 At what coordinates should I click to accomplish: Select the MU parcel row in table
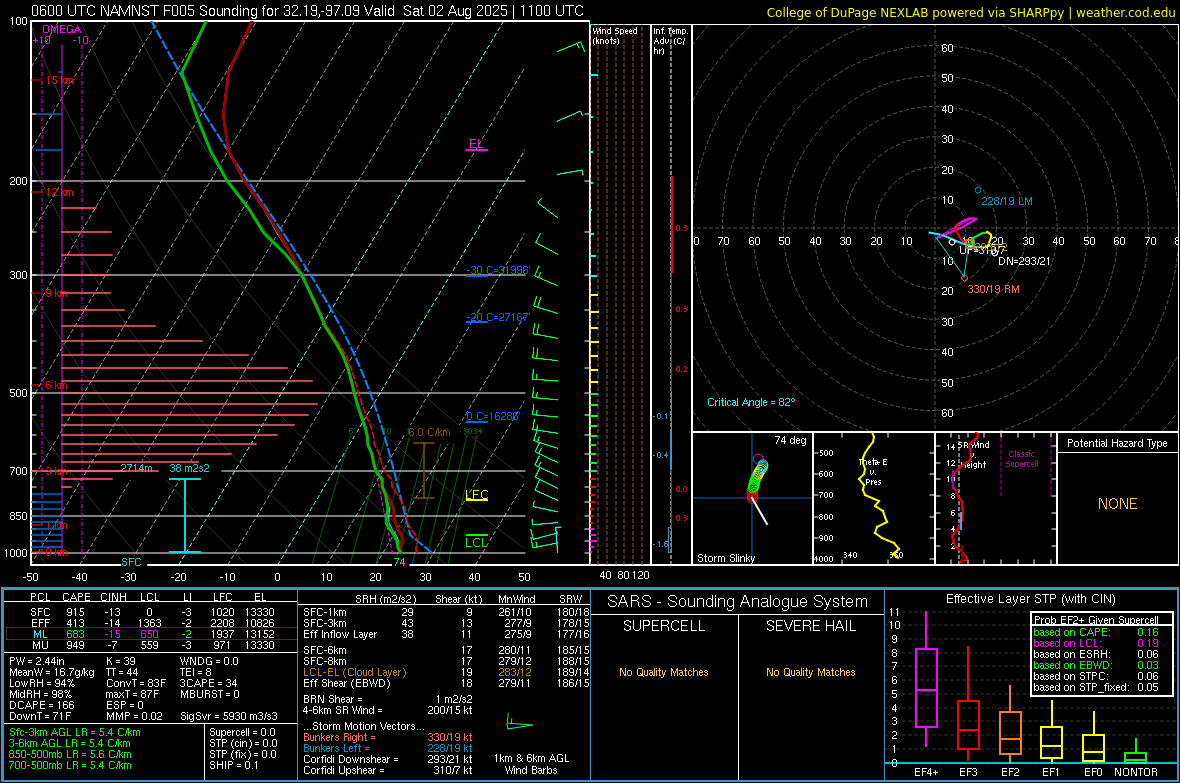click(151, 644)
